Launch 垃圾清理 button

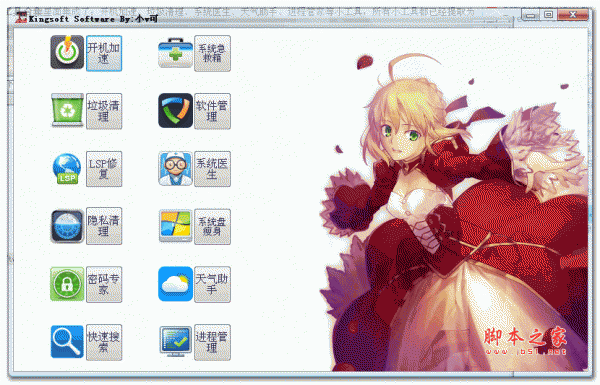pyautogui.click(x=104, y=111)
